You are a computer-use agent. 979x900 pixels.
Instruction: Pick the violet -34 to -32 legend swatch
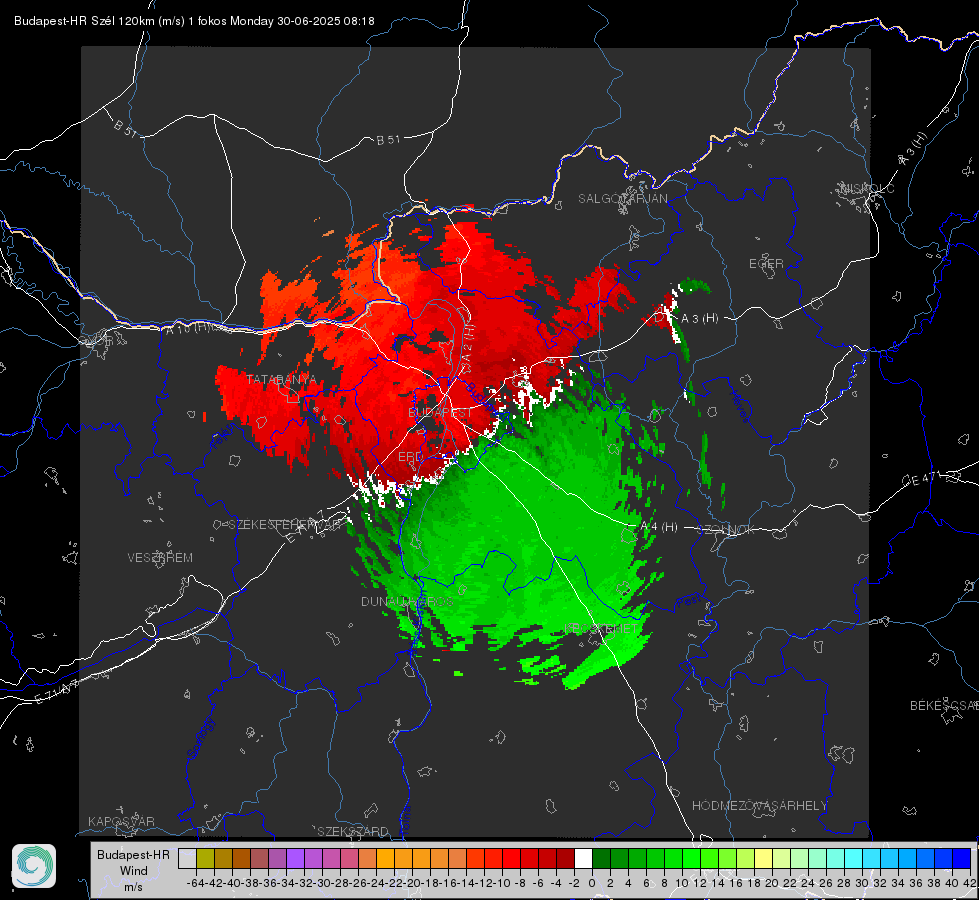(x=295, y=858)
